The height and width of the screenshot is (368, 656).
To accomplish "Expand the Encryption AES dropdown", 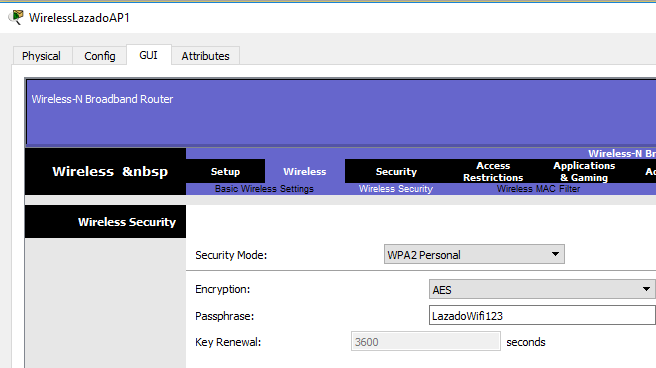I will (x=542, y=289).
